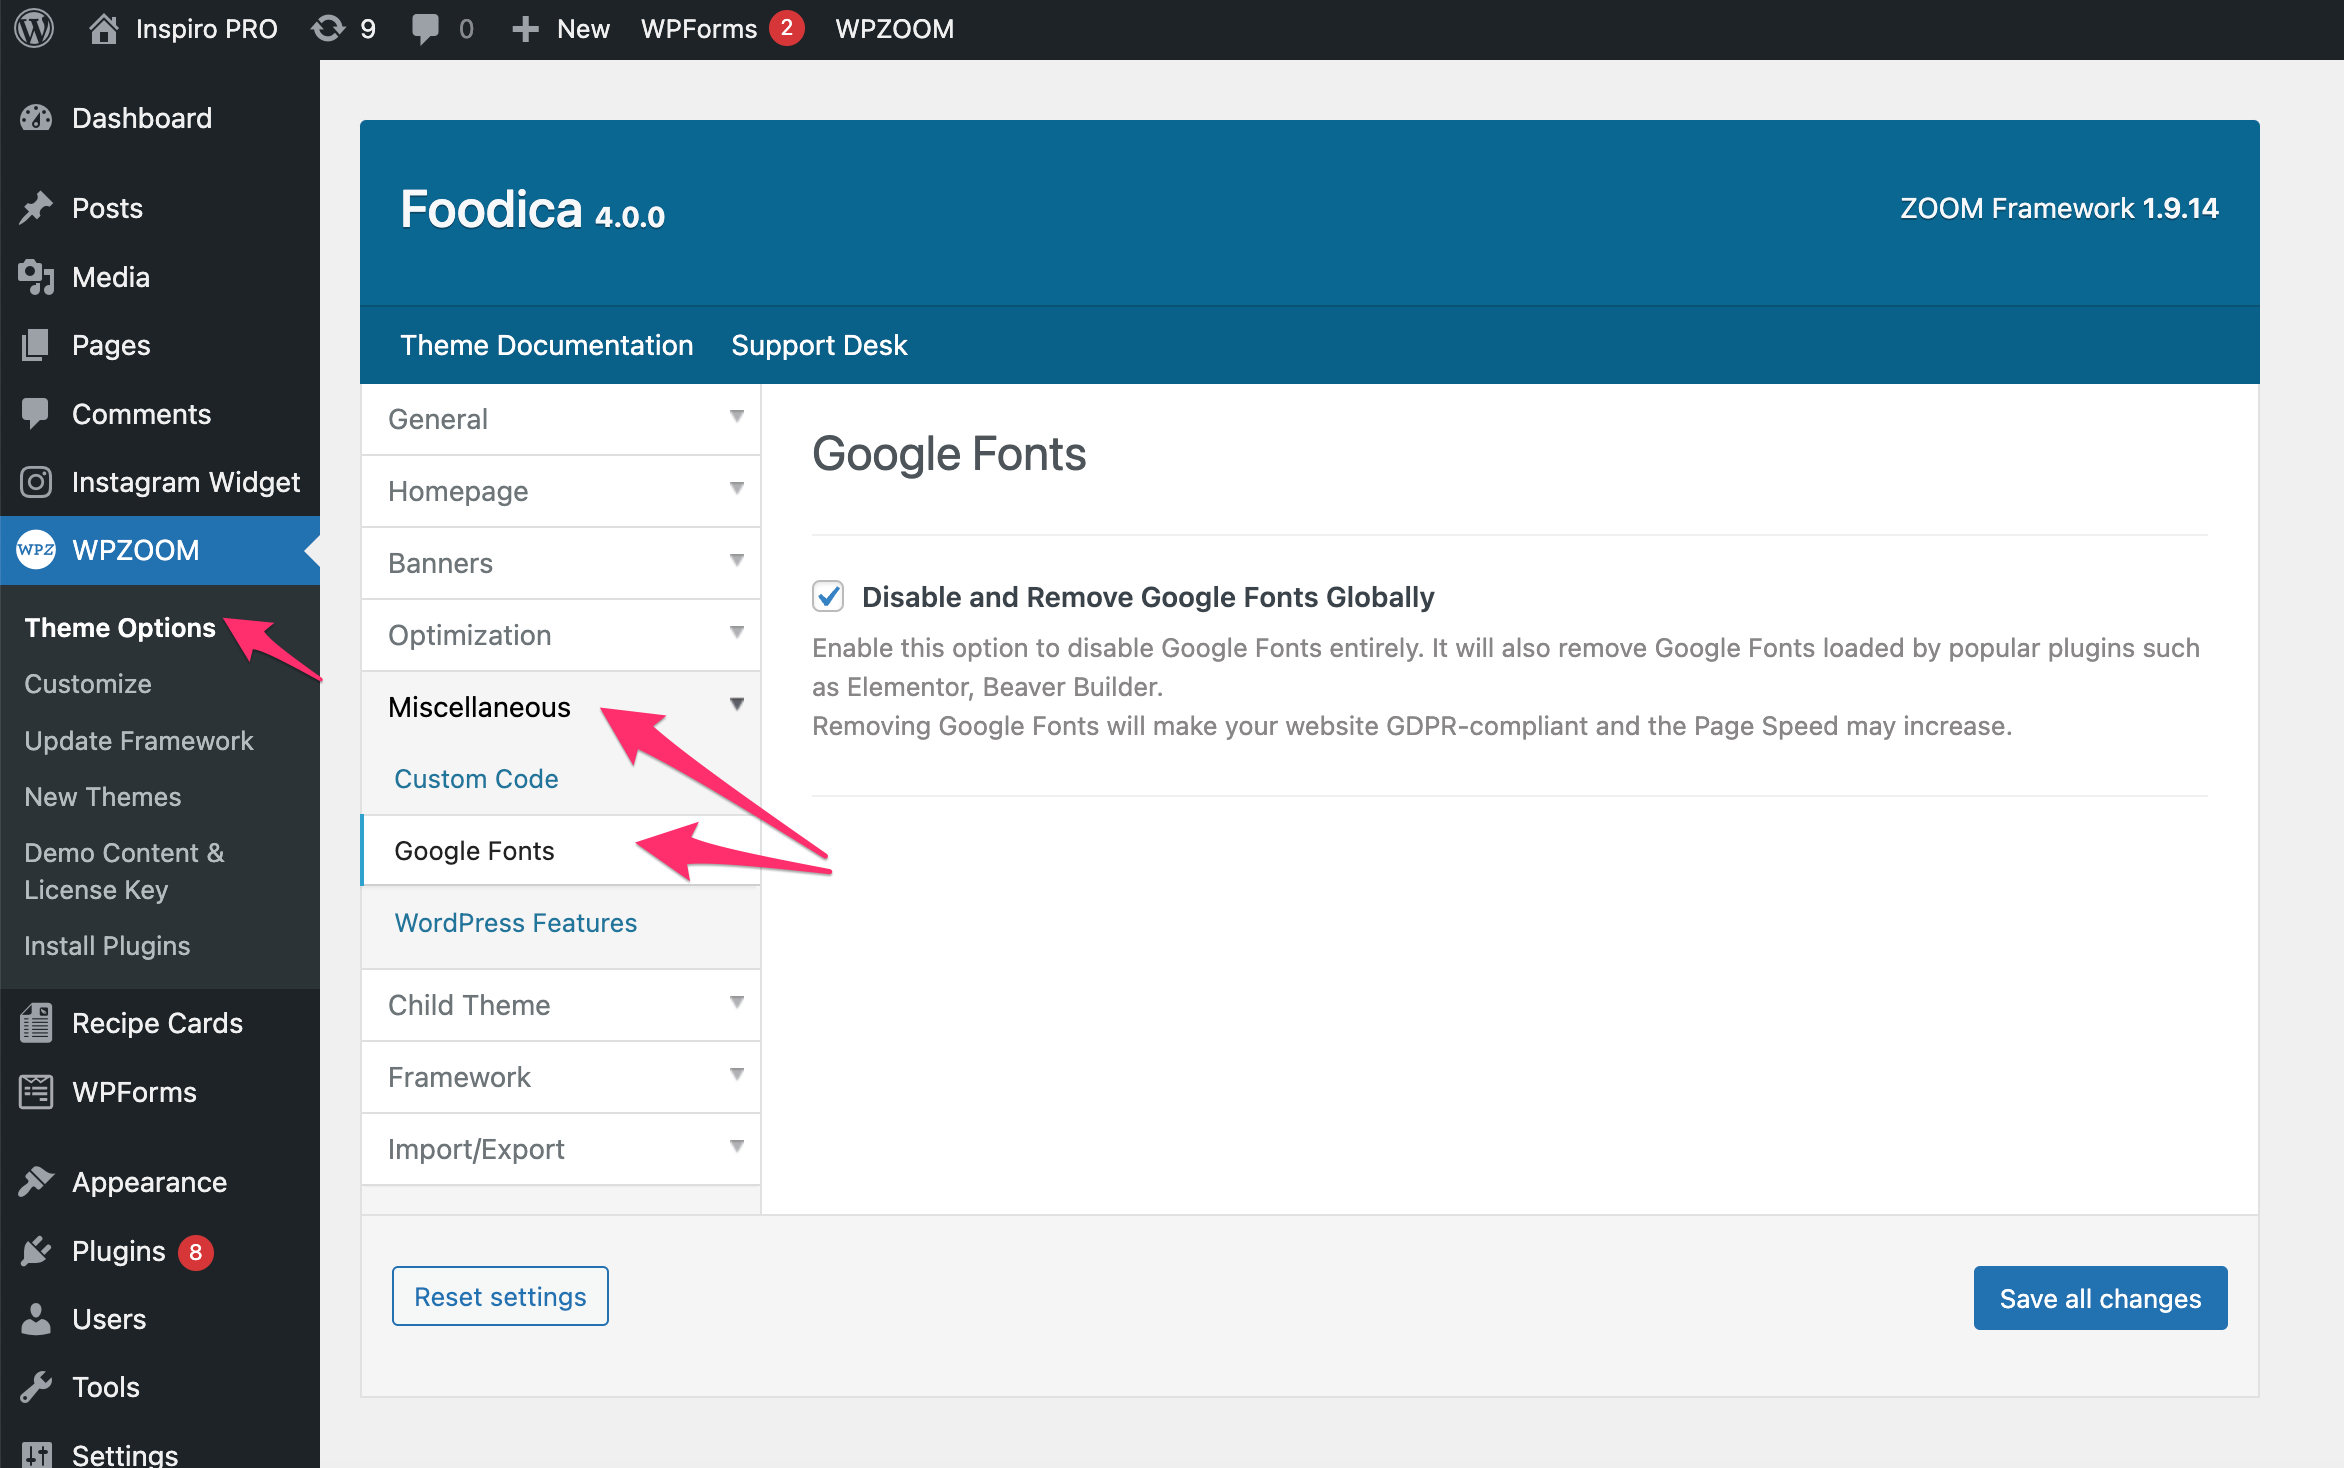The height and width of the screenshot is (1468, 2344).
Task: Click the WordPress logo icon
Action: (34, 28)
